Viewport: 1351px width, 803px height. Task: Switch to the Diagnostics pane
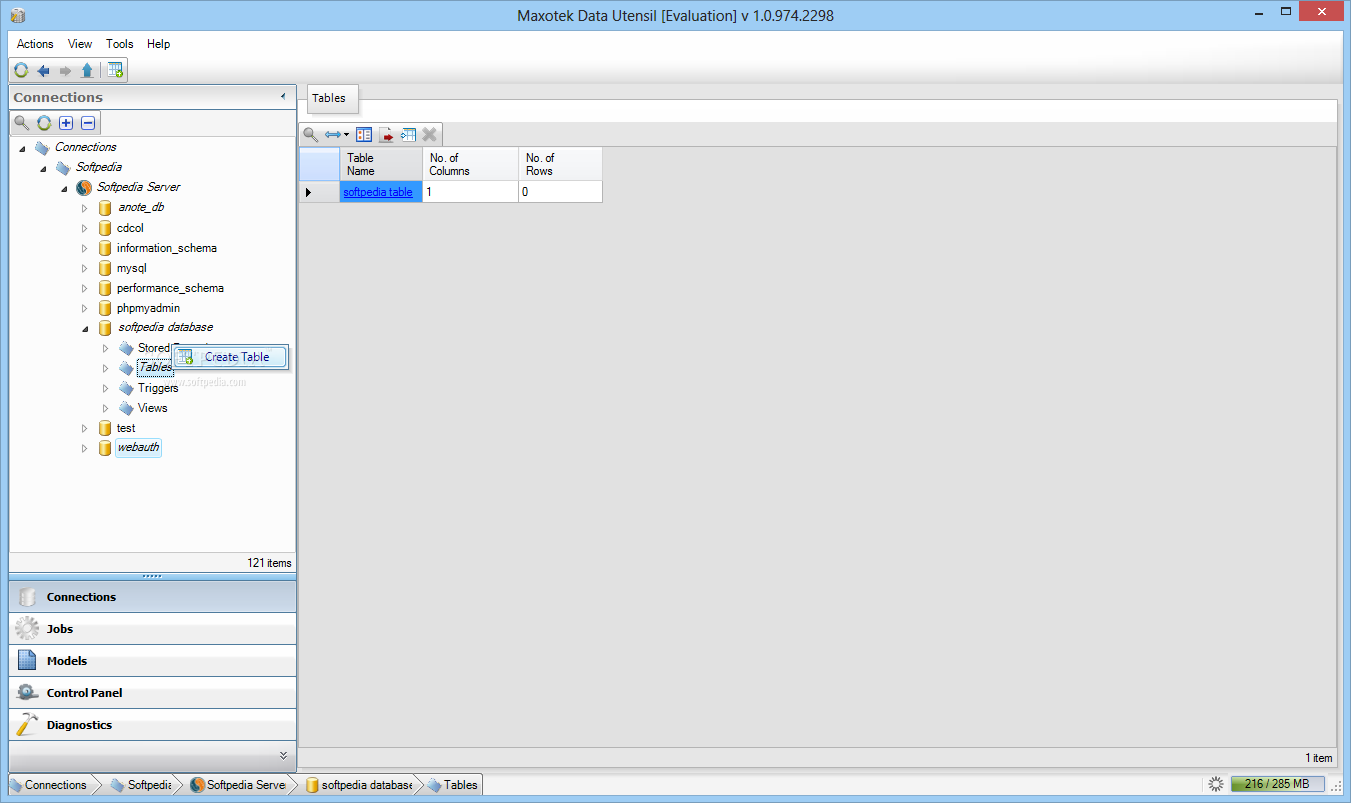pyautogui.click(x=153, y=725)
